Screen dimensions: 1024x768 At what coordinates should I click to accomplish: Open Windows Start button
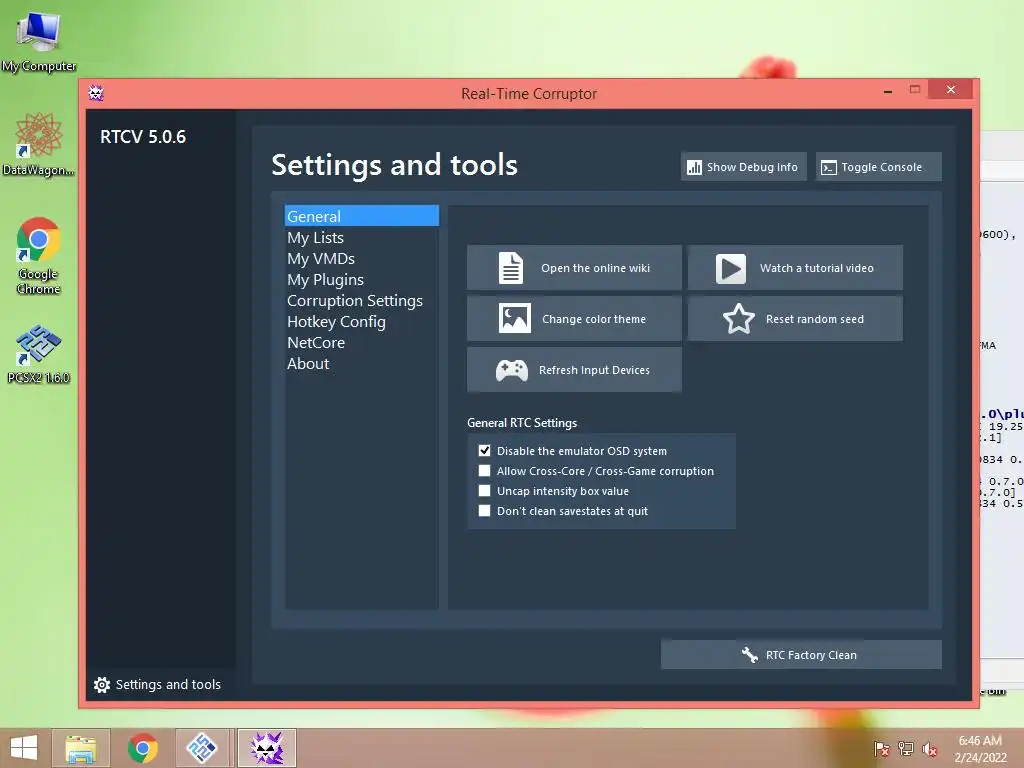[24, 748]
